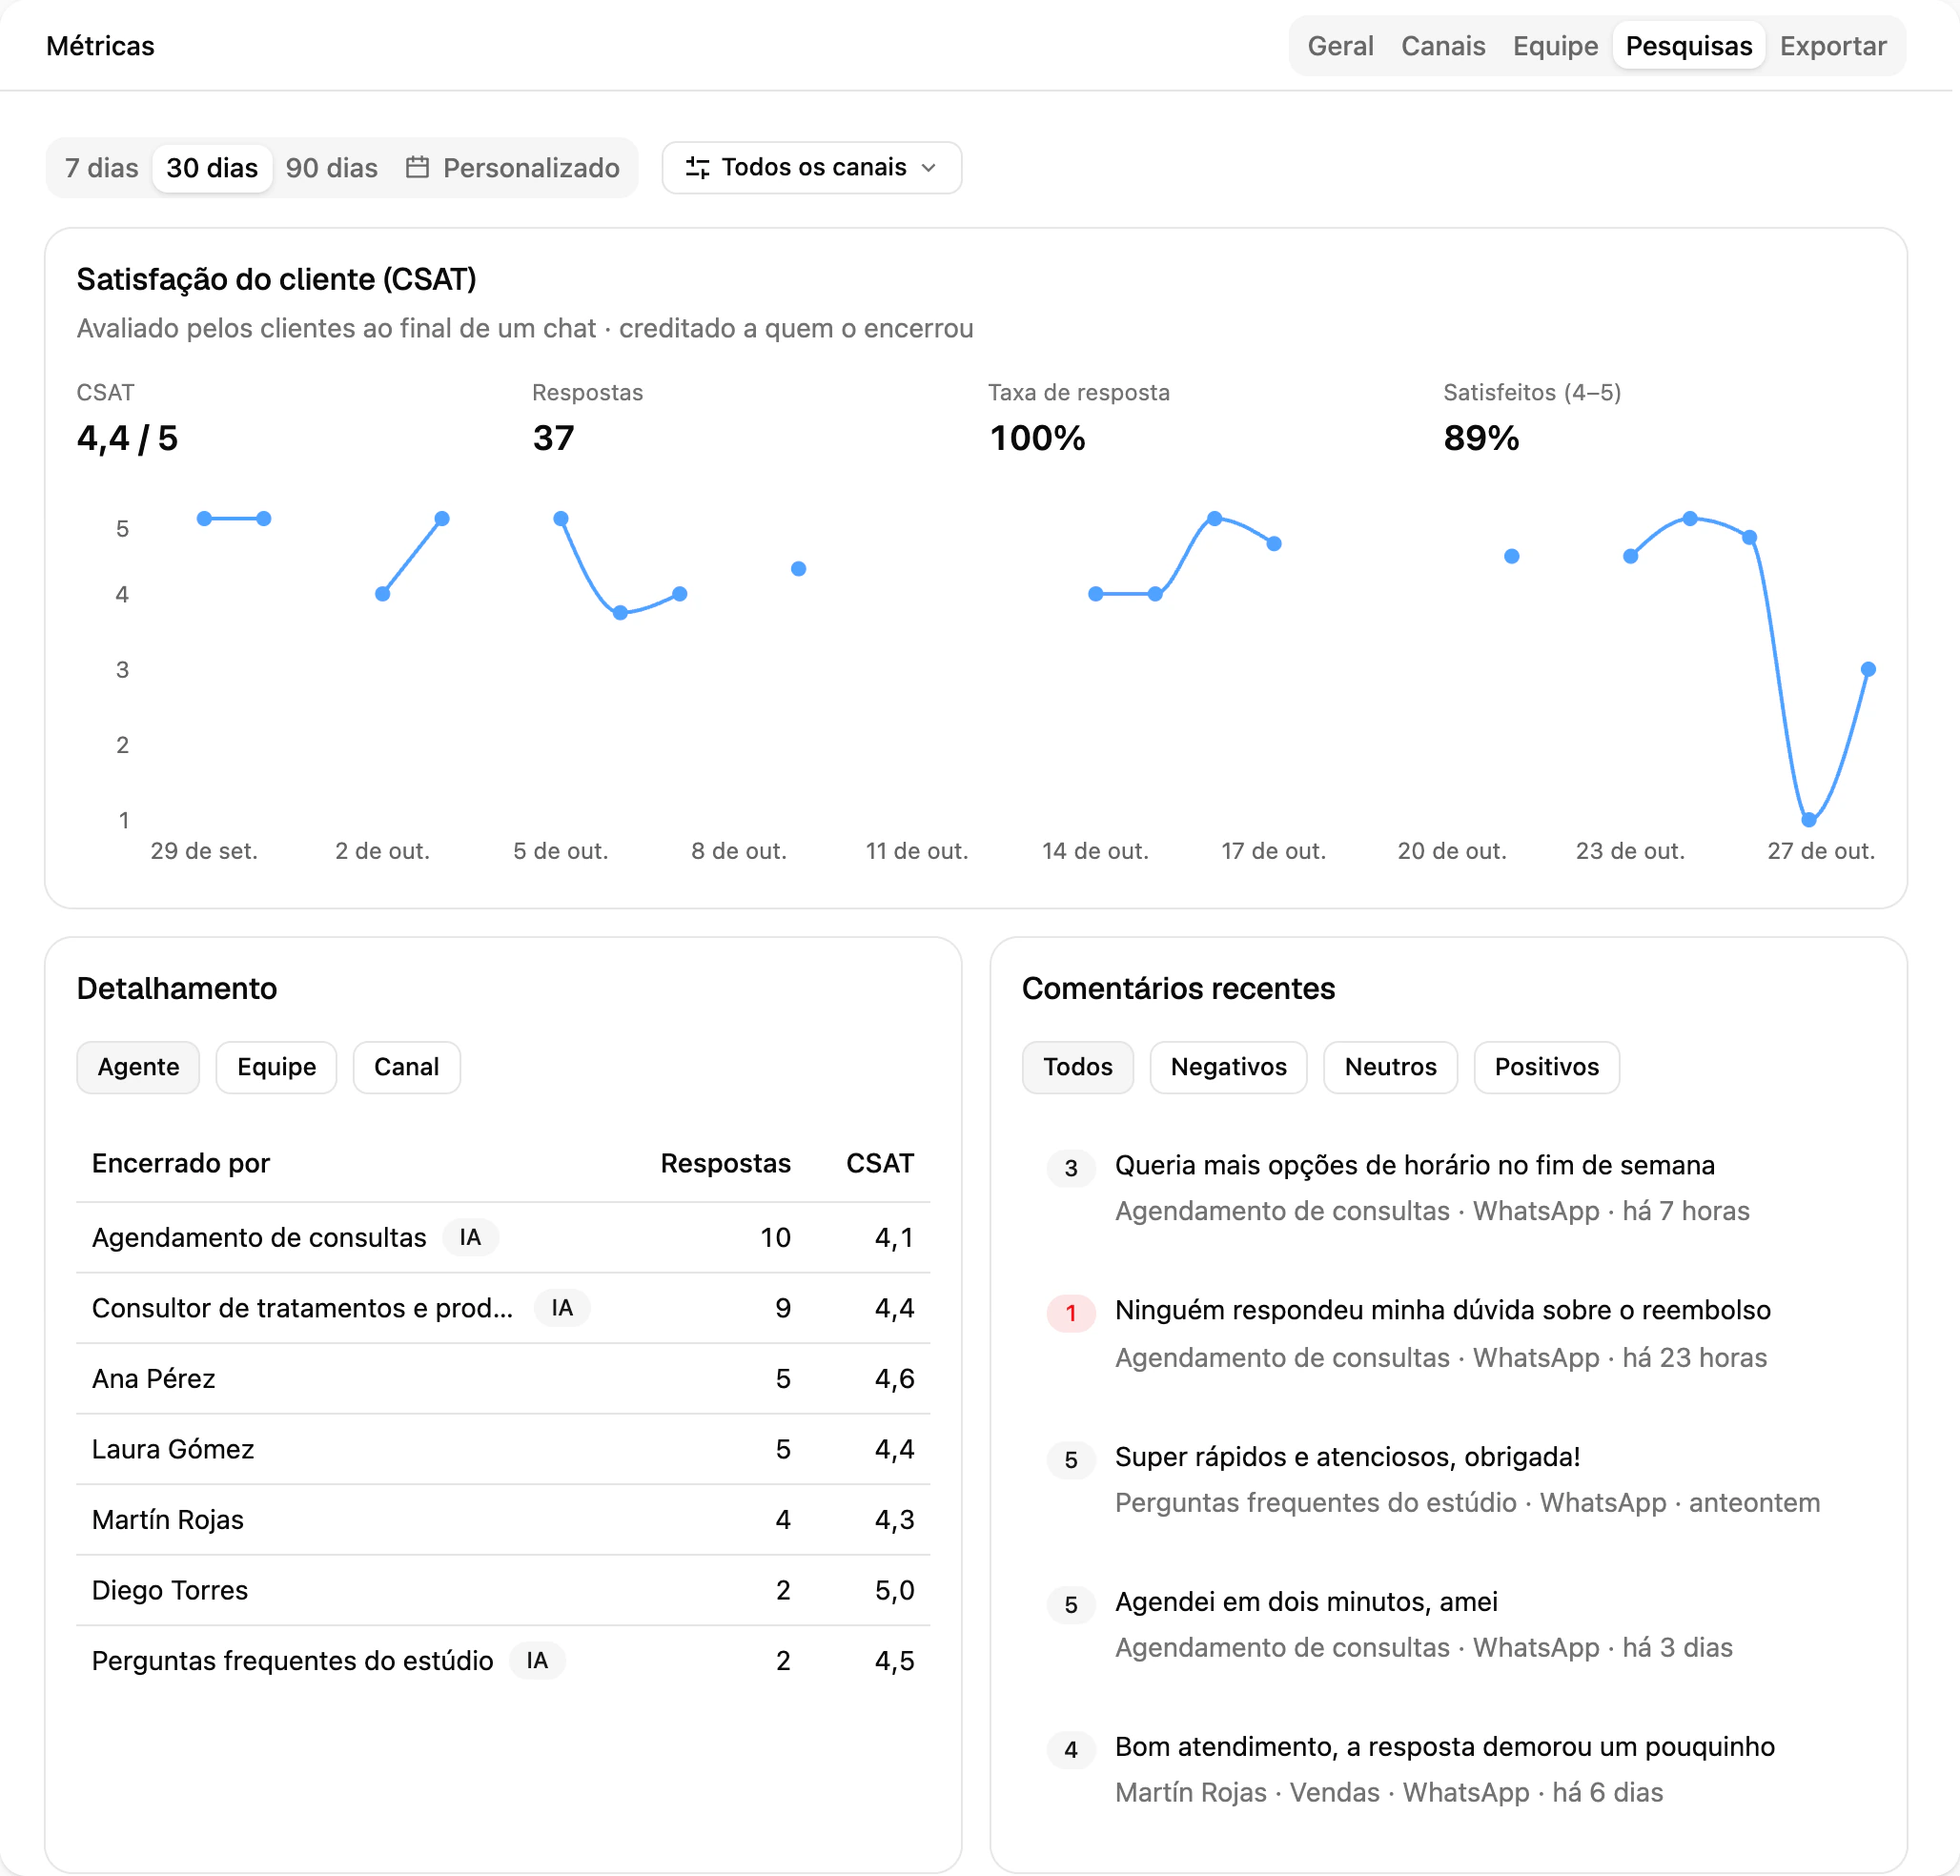Select the 30 dias period
Image resolution: width=1960 pixels, height=1876 pixels.
pyautogui.click(x=212, y=168)
